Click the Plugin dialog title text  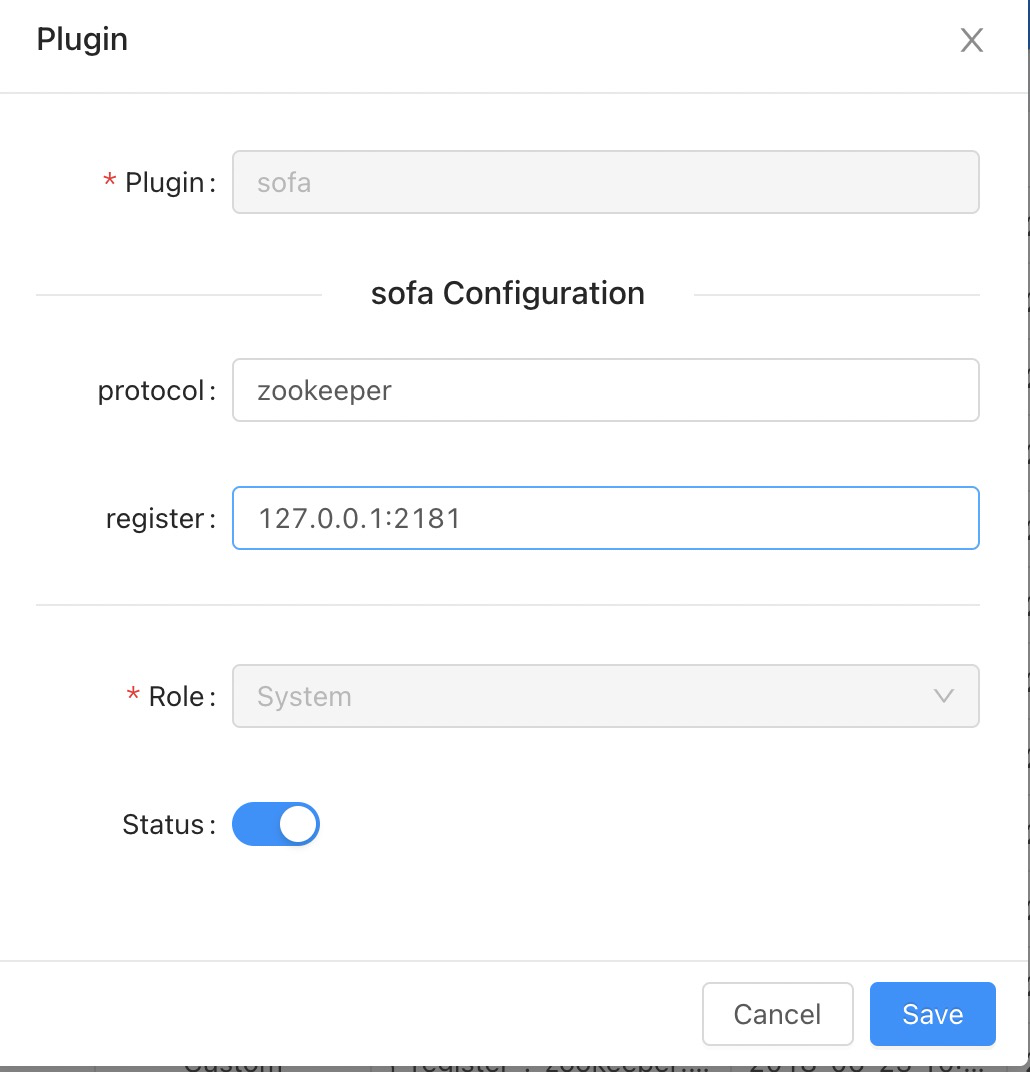point(82,40)
